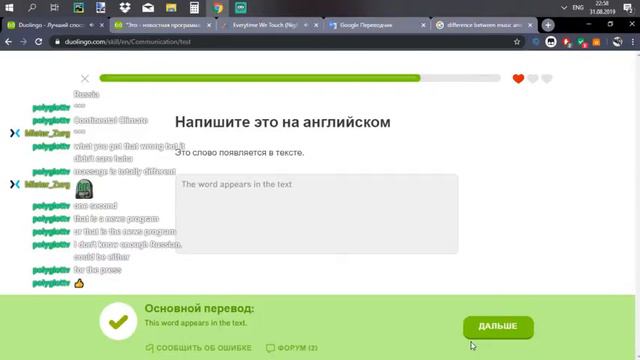Open File Explorer from the taskbar
640x360 pixels.
[x=171, y=8]
